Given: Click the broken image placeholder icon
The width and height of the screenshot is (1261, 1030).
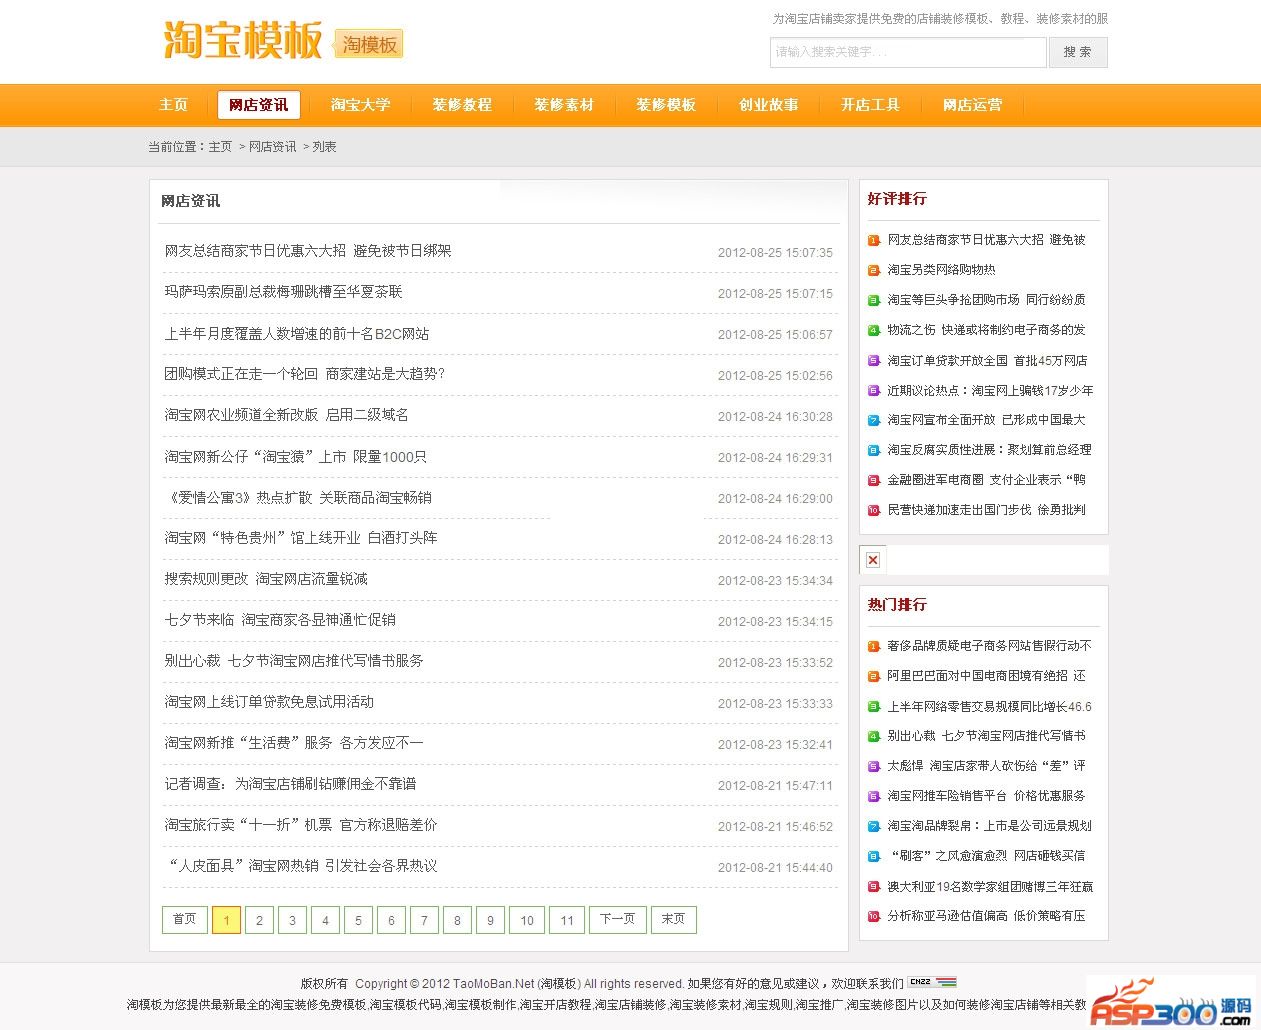Looking at the screenshot, I should coord(873,560).
